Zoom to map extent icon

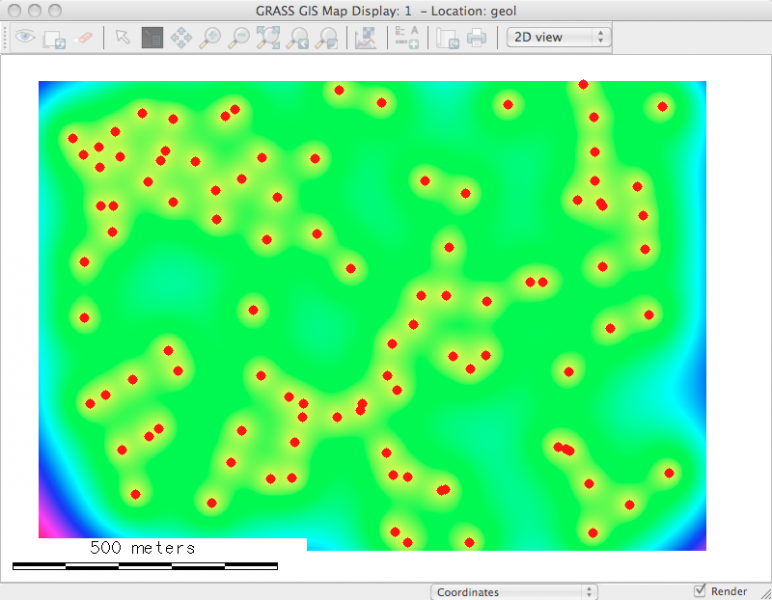[268, 38]
